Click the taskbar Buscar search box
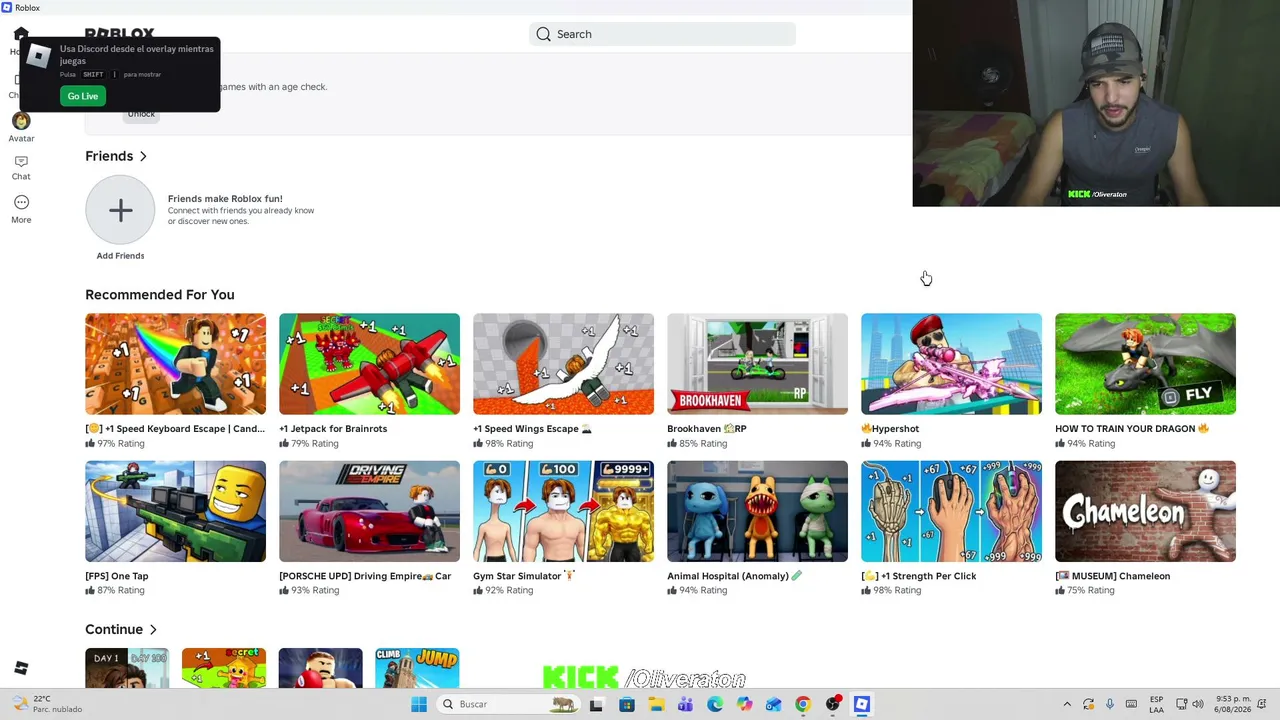1280x720 pixels. pos(508,704)
